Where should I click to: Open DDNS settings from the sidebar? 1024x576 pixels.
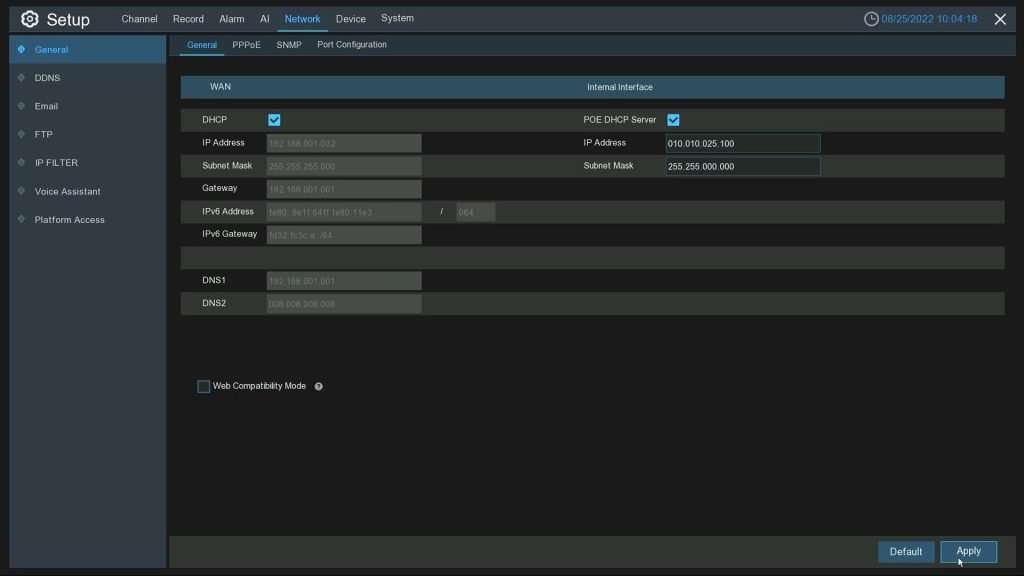(x=47, y=77)
